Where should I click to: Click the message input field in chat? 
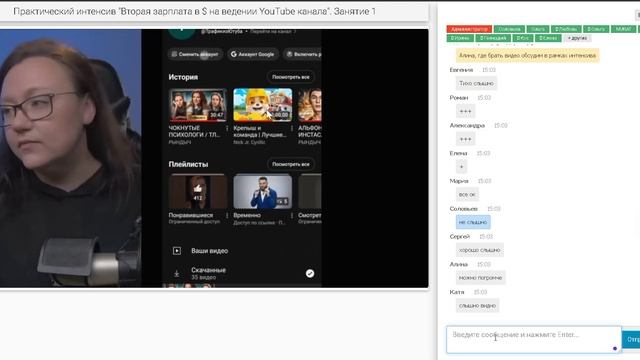[x=534, y=339]
